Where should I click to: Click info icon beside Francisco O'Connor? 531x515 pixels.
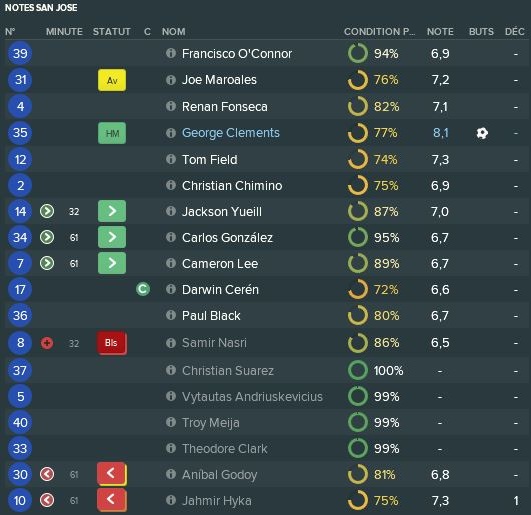coord(171,53)
